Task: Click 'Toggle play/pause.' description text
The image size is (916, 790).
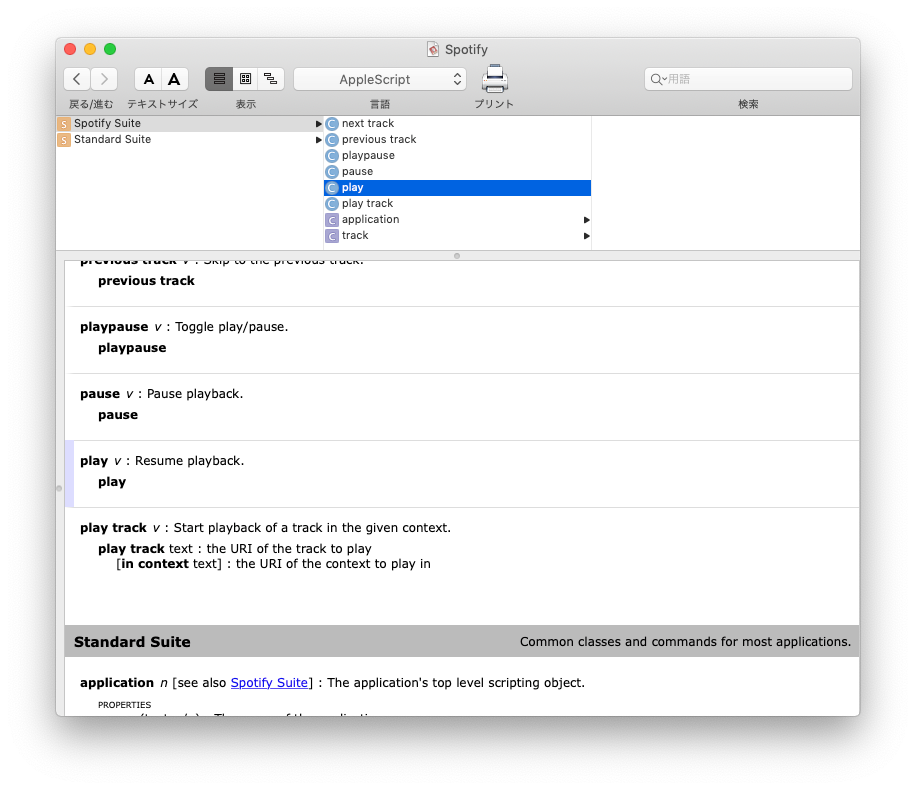Action: (232, 327)
